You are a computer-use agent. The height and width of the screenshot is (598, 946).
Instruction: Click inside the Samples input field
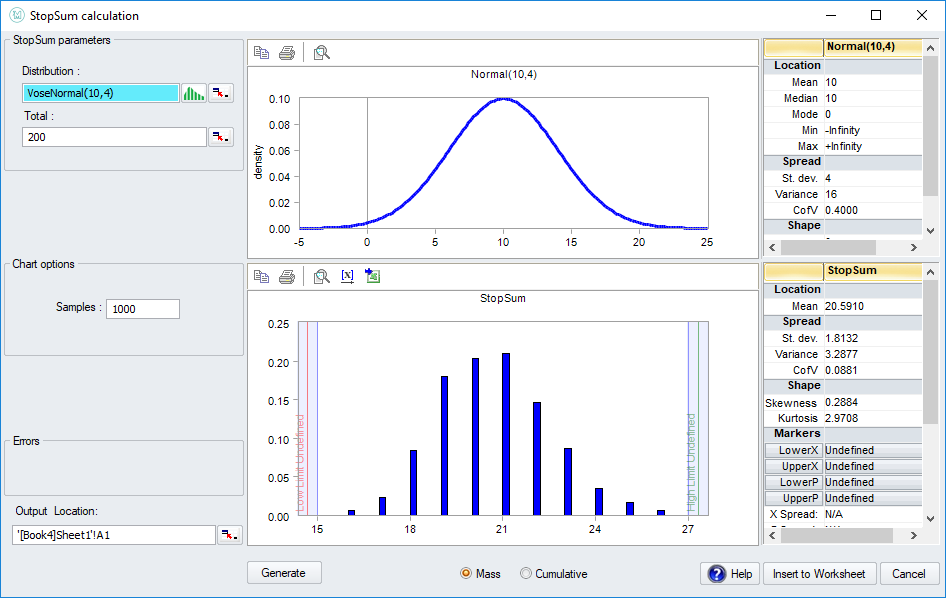pos(145,308)
